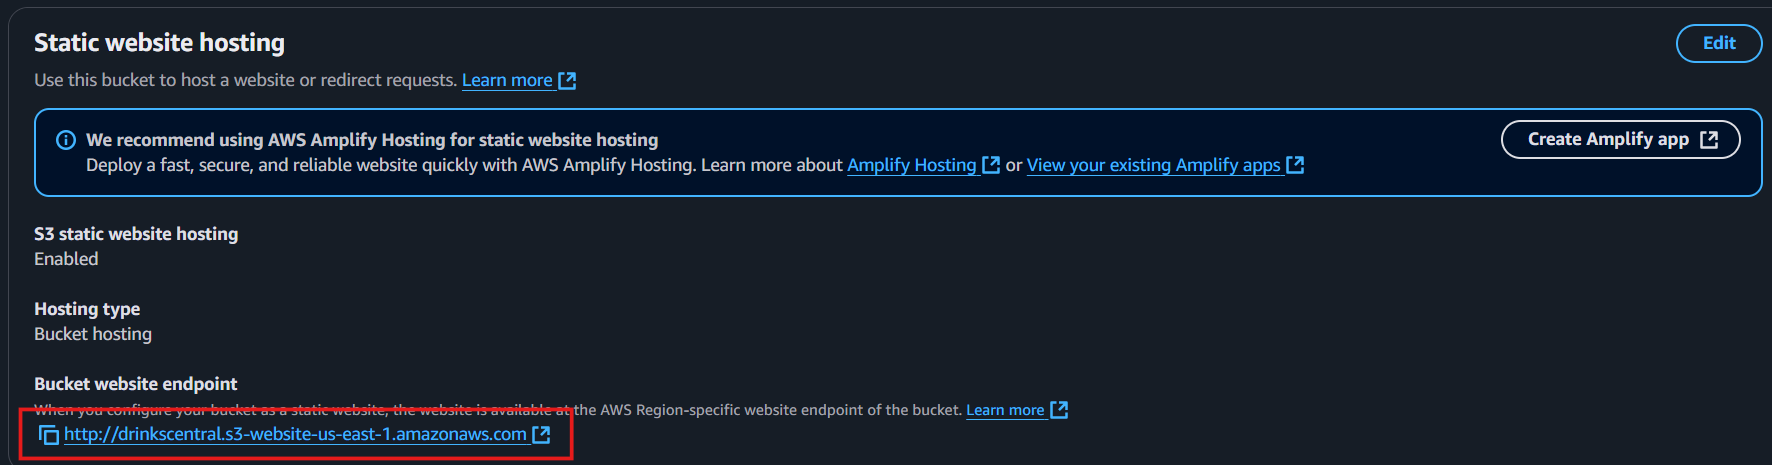Screen dimensions: 1772x465
Task: Open the drinkscentral s3-website endpoint URL
Action: pyautogui.click(x=295, y=434)
